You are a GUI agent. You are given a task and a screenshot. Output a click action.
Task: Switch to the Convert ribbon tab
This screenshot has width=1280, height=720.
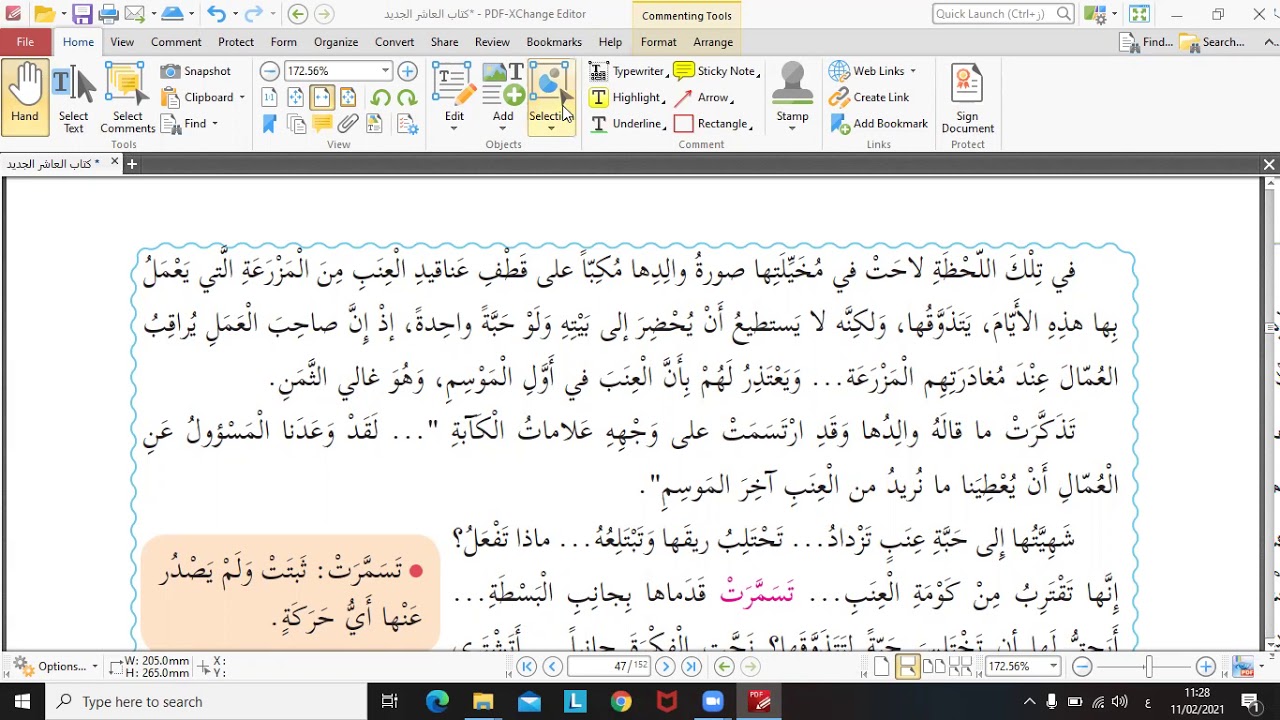tap(395, 42)
